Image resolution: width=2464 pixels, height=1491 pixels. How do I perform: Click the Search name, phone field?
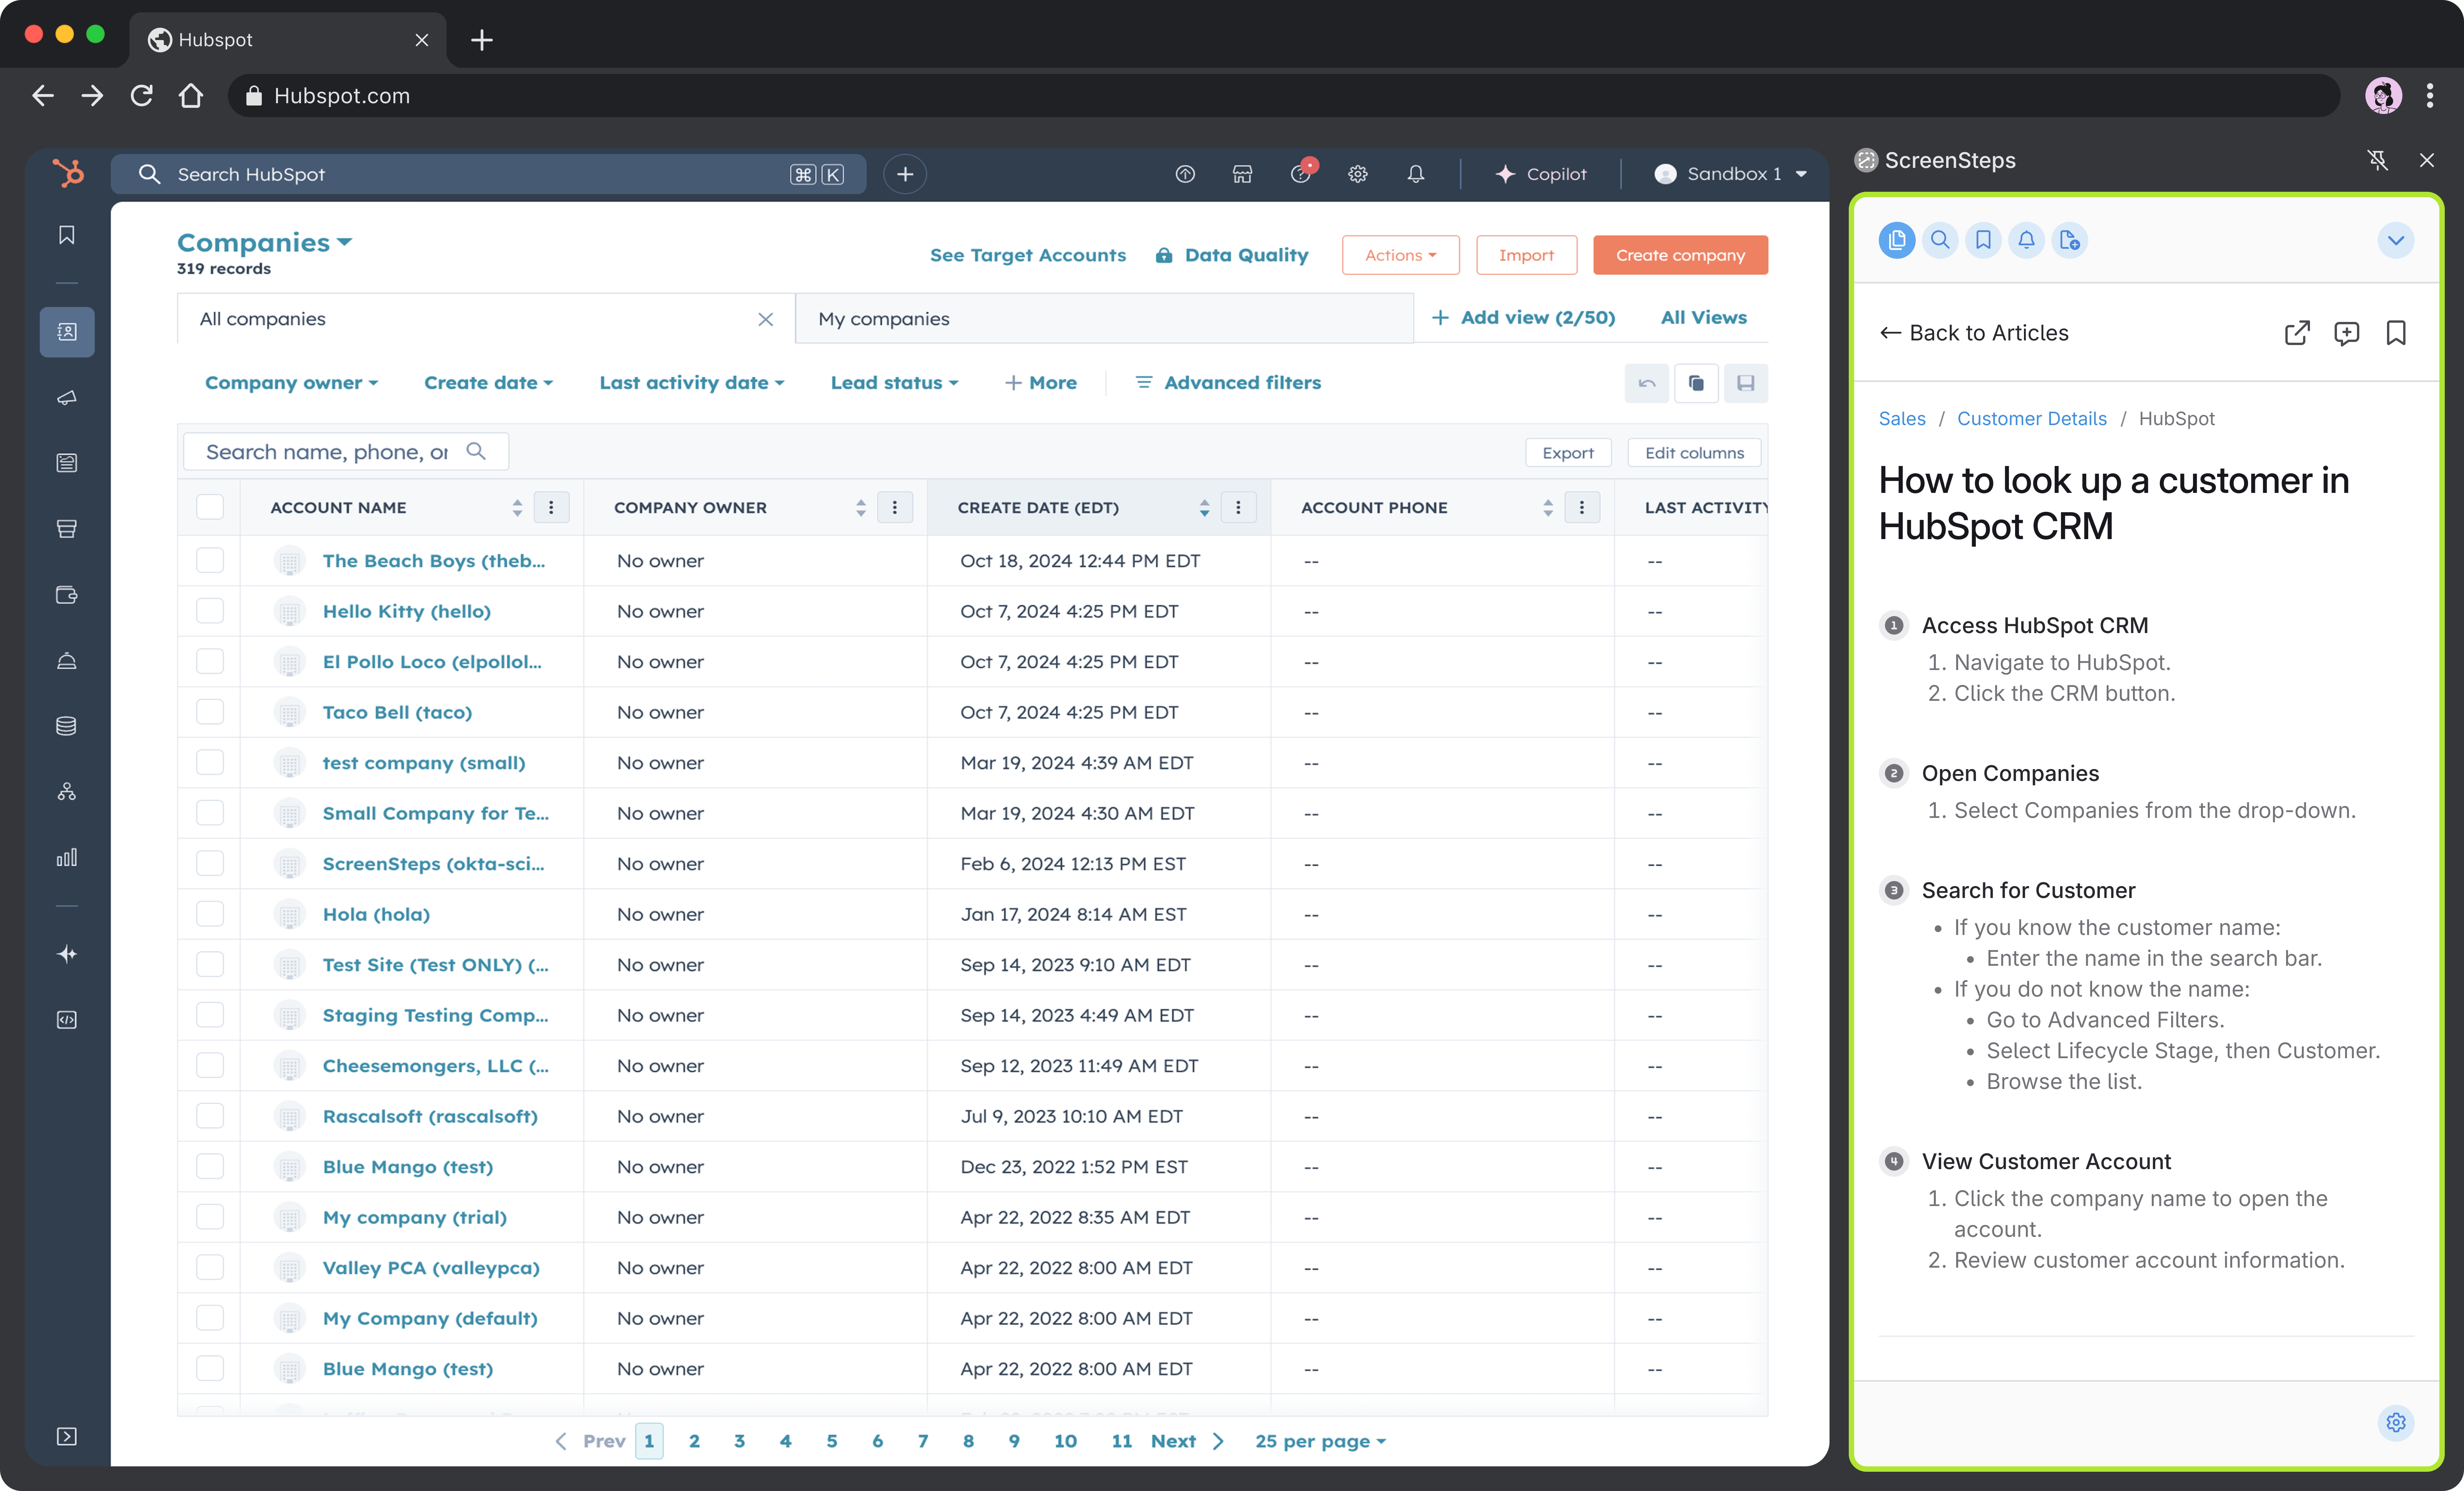346,452
